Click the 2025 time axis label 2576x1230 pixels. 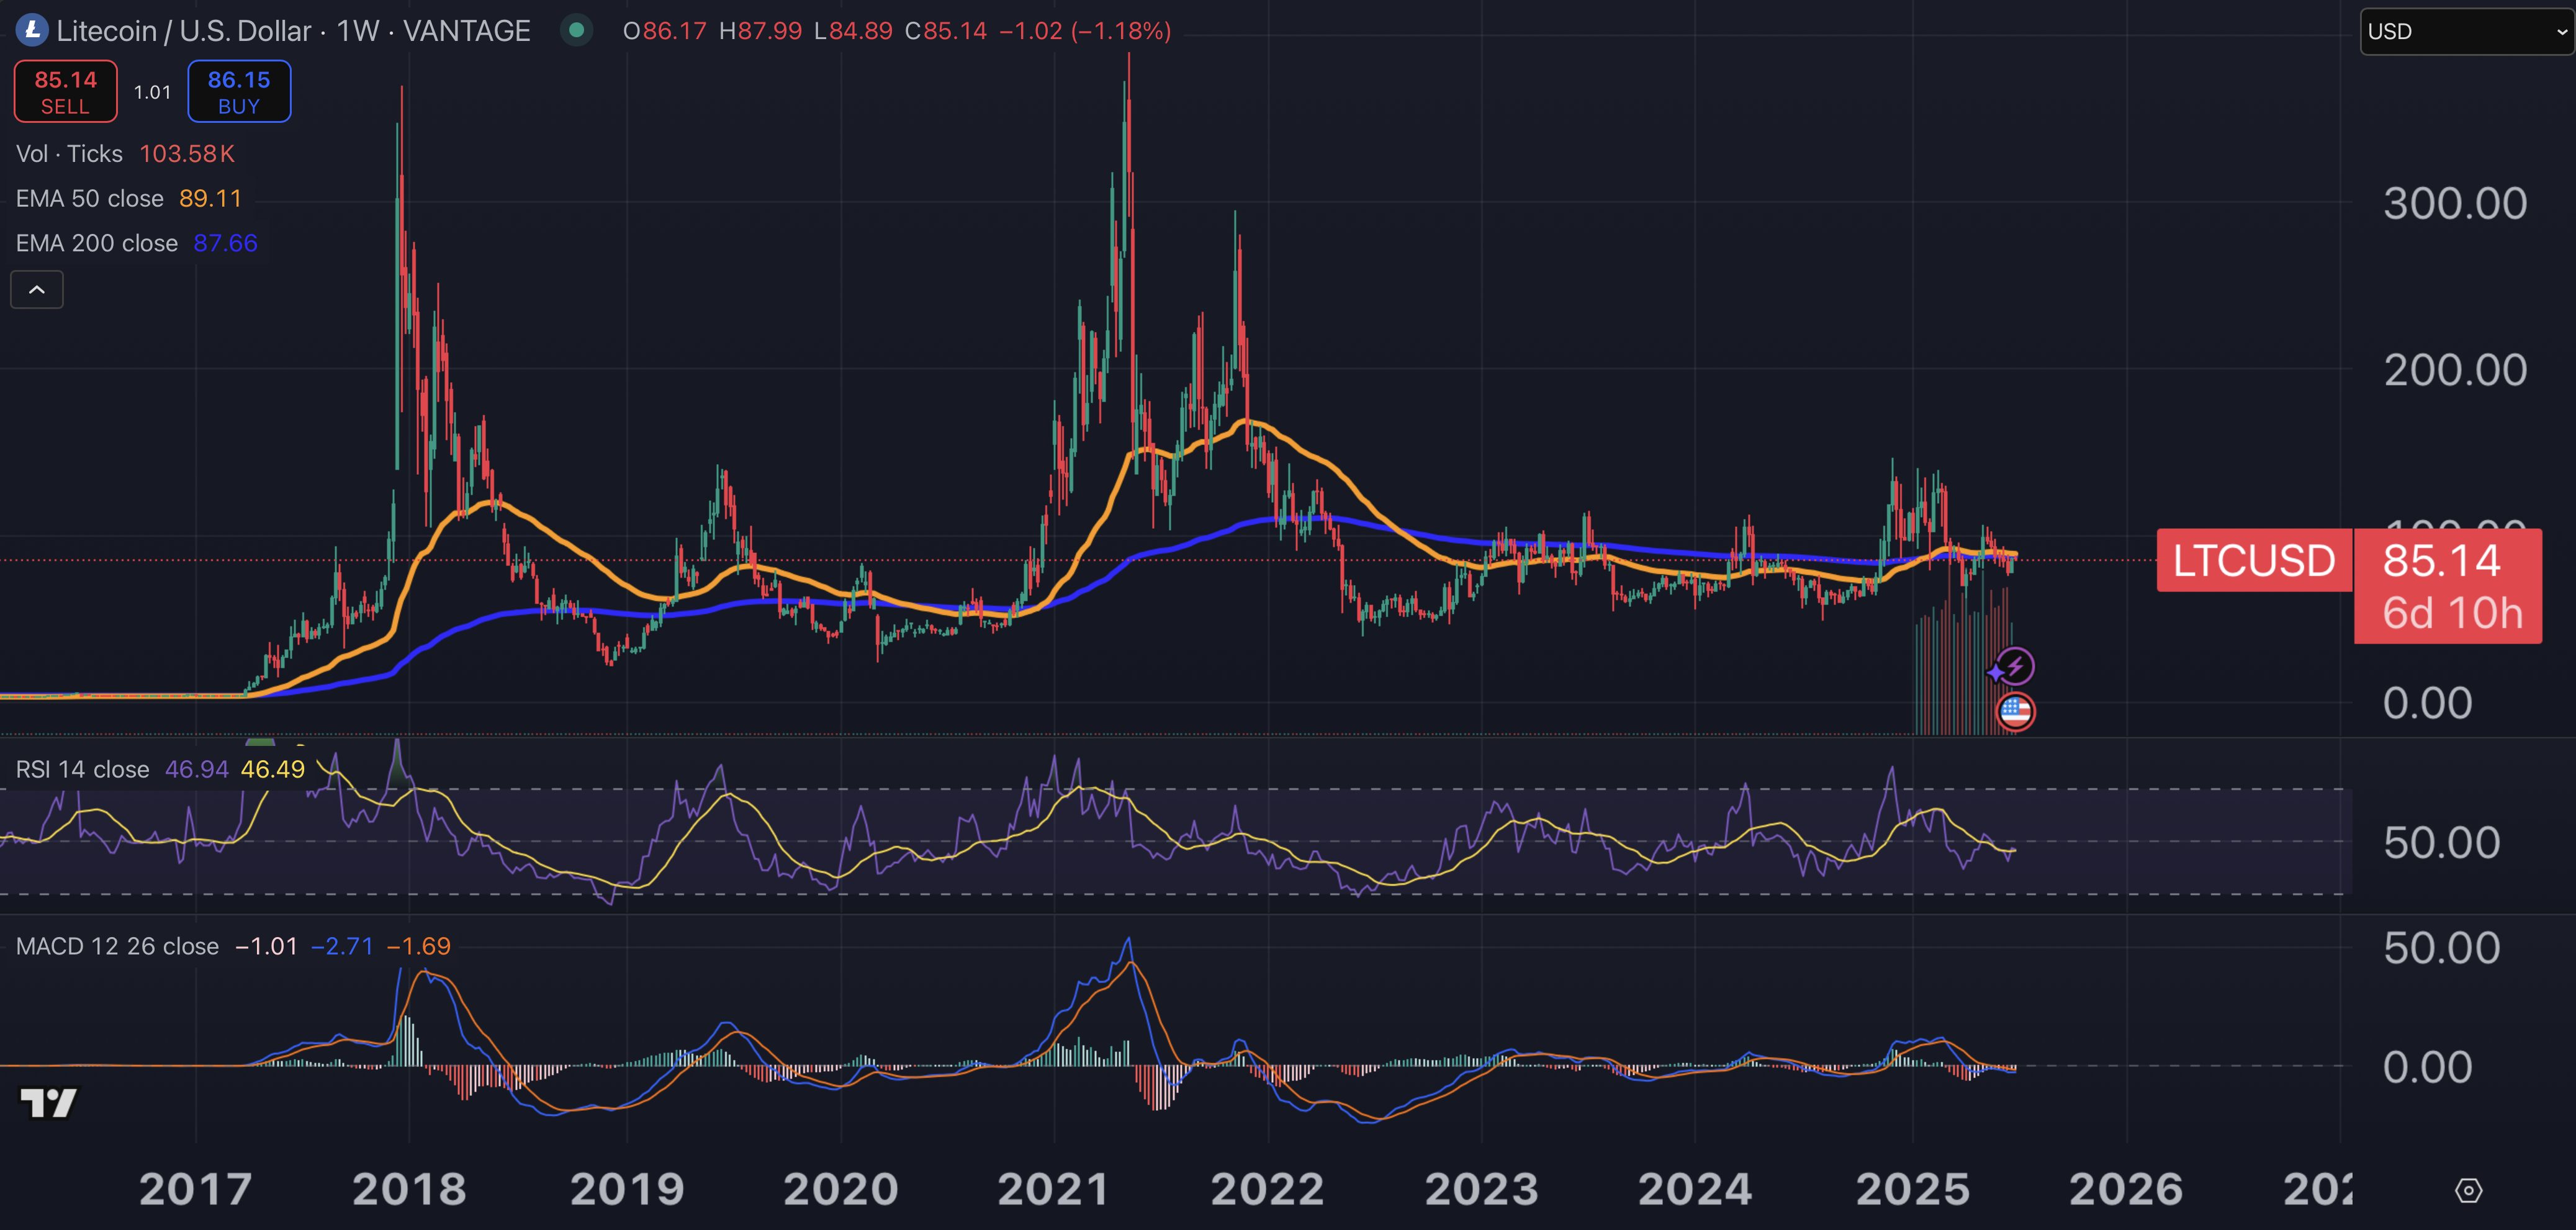pos(1913,1189)
